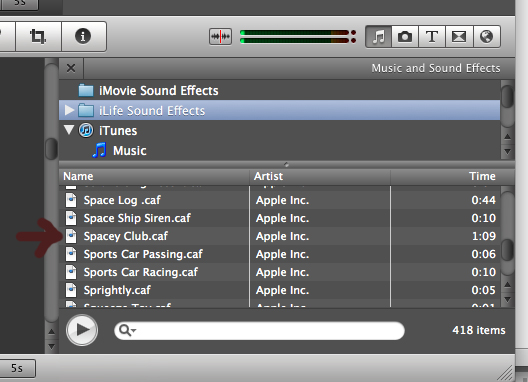Expand the iLife Sound Effects folder
Screen dimensions: 528x382
(69, 110)
